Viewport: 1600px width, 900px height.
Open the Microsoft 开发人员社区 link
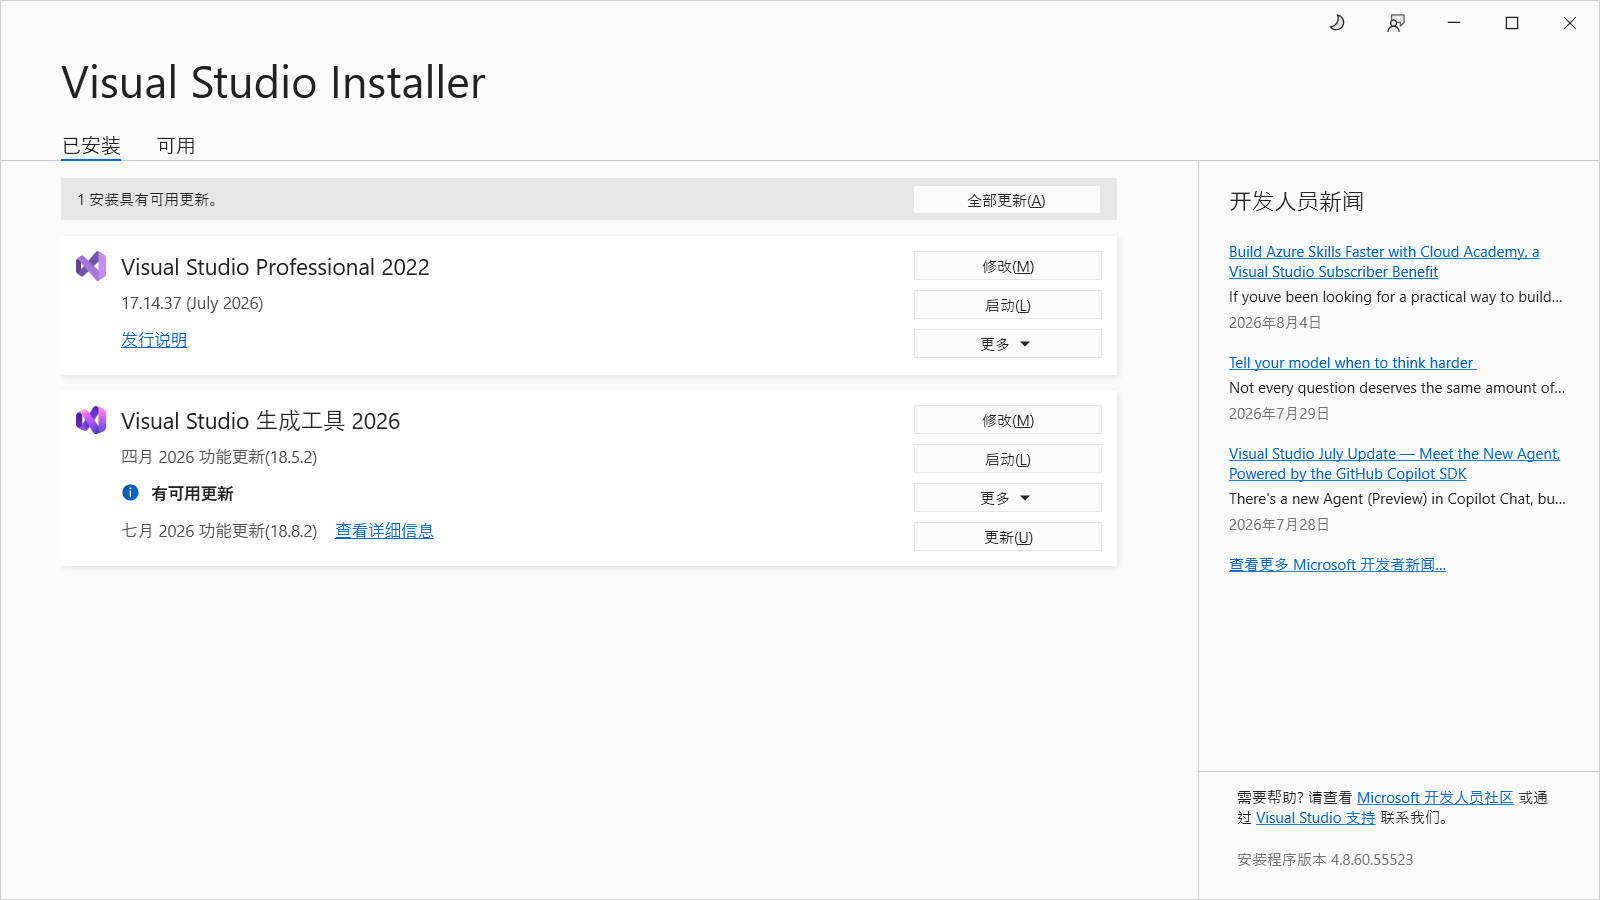click(x=1435, y=798)
